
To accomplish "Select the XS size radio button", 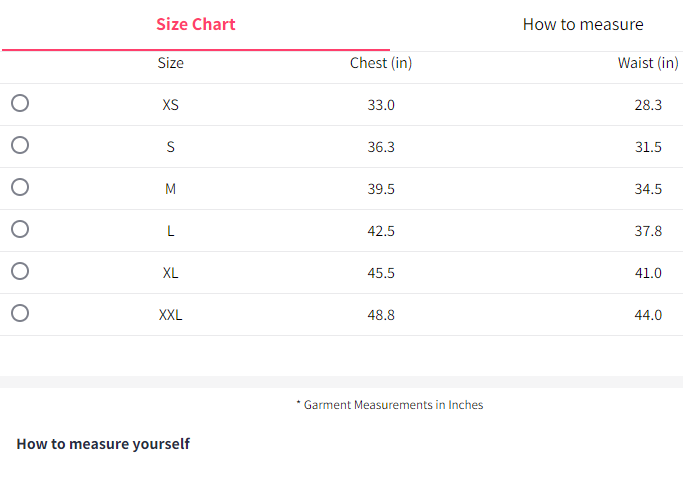I will [x=20, y=103].
